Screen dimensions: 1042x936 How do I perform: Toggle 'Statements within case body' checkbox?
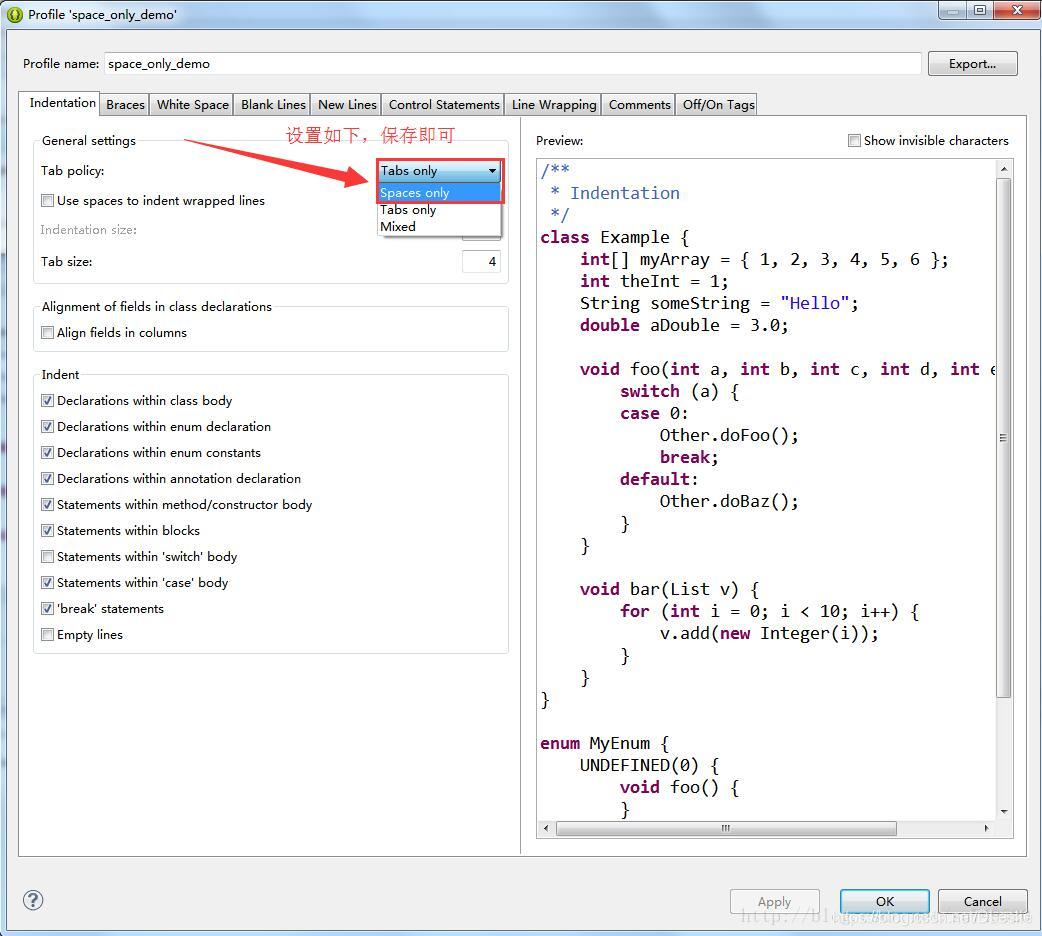pyautogui.click(x=47, y=582)
